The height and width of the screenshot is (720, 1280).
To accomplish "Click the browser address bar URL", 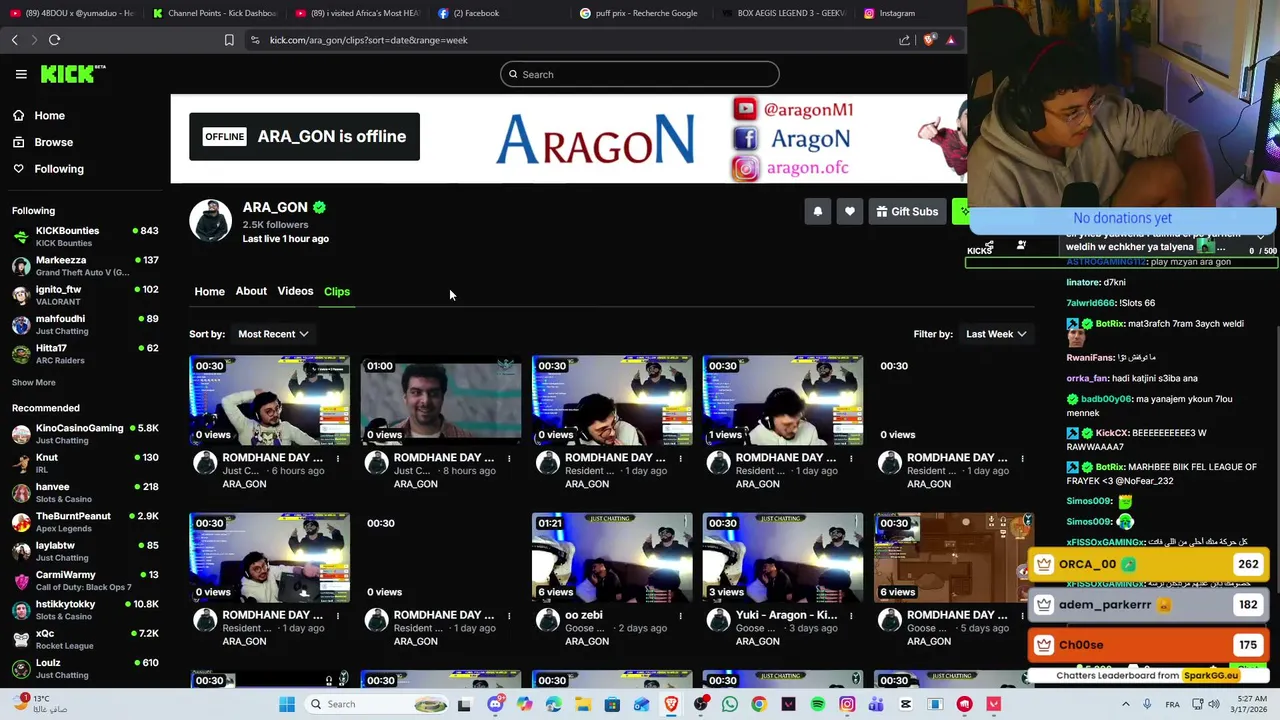I will tap(369, 40).
